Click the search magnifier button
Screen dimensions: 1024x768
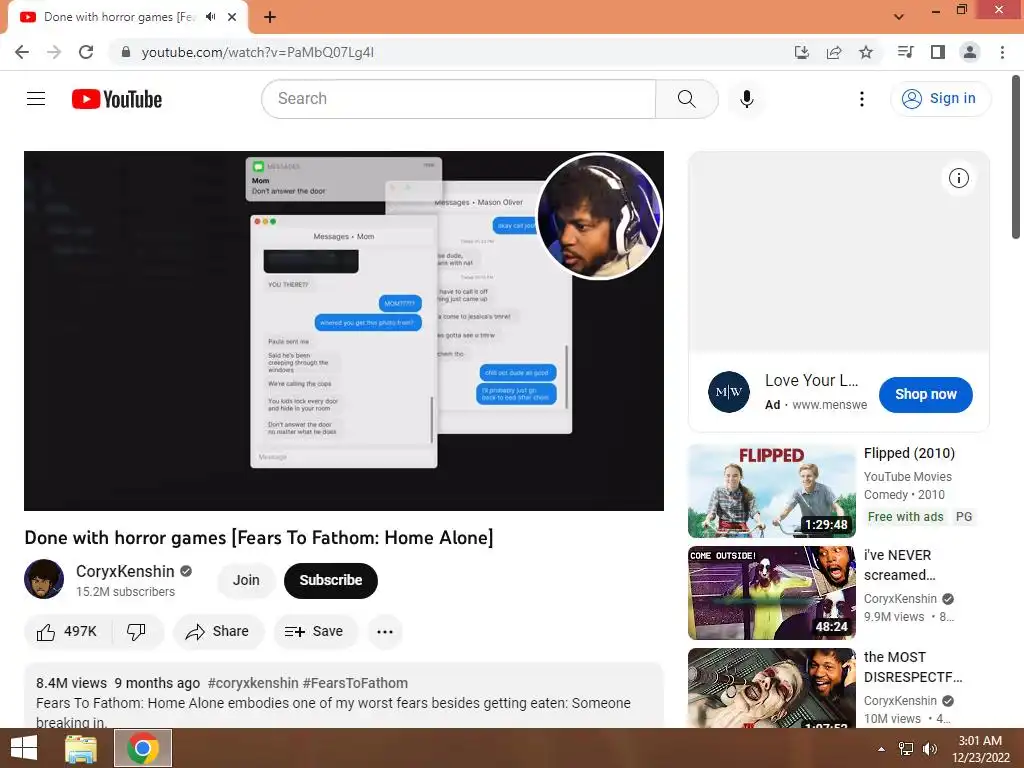pyautogui.click(x=686, y=99)
